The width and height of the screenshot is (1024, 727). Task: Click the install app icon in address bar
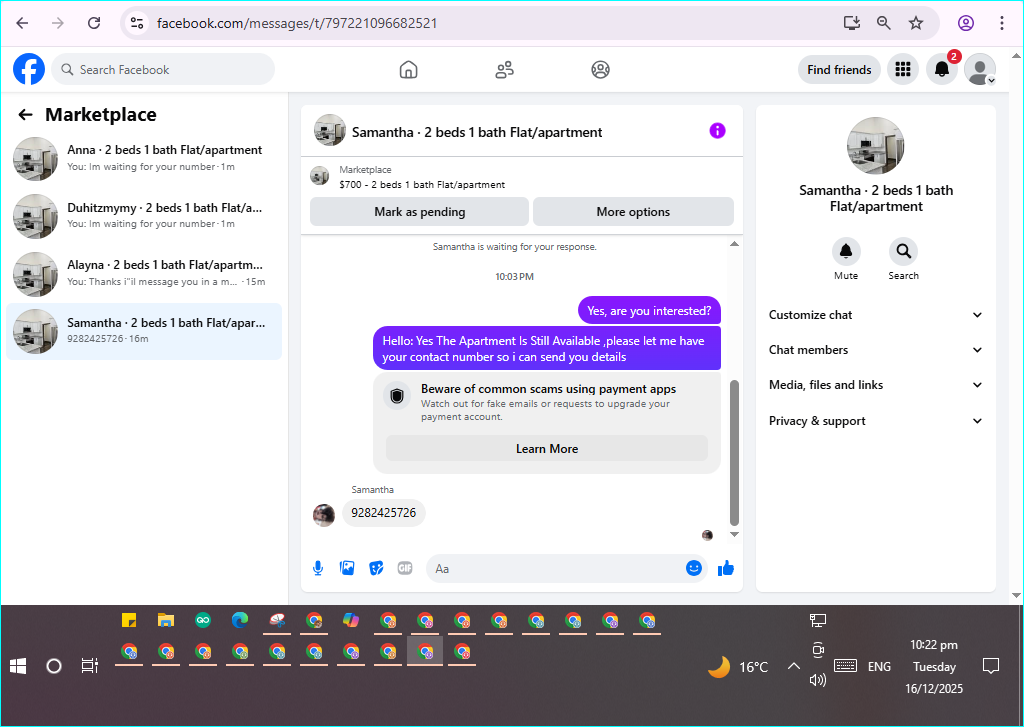852,23
